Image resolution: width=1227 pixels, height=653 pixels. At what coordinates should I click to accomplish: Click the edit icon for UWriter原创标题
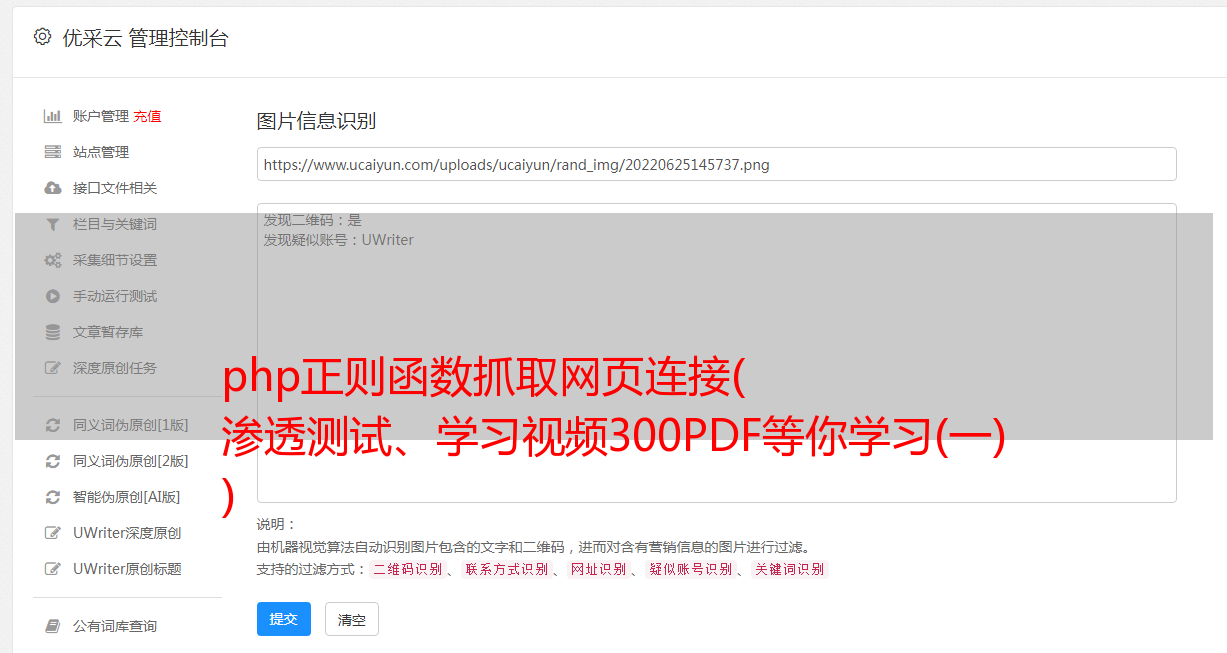(x=53, y=569)
